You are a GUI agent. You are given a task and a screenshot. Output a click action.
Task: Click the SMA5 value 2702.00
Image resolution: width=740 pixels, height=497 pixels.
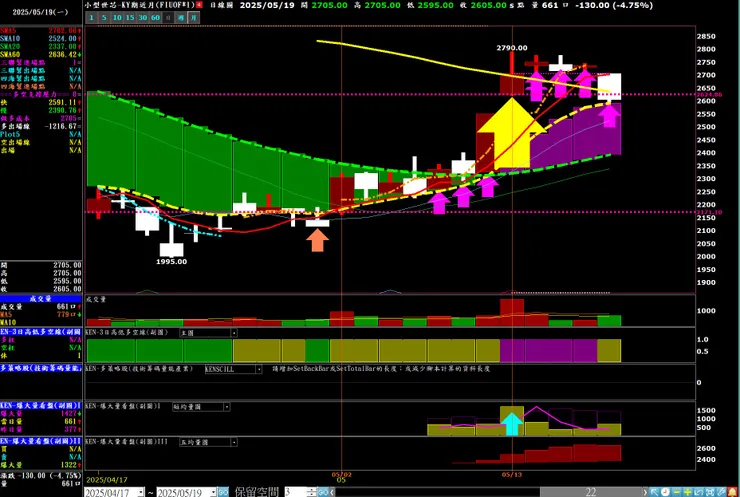click(62, 31)
